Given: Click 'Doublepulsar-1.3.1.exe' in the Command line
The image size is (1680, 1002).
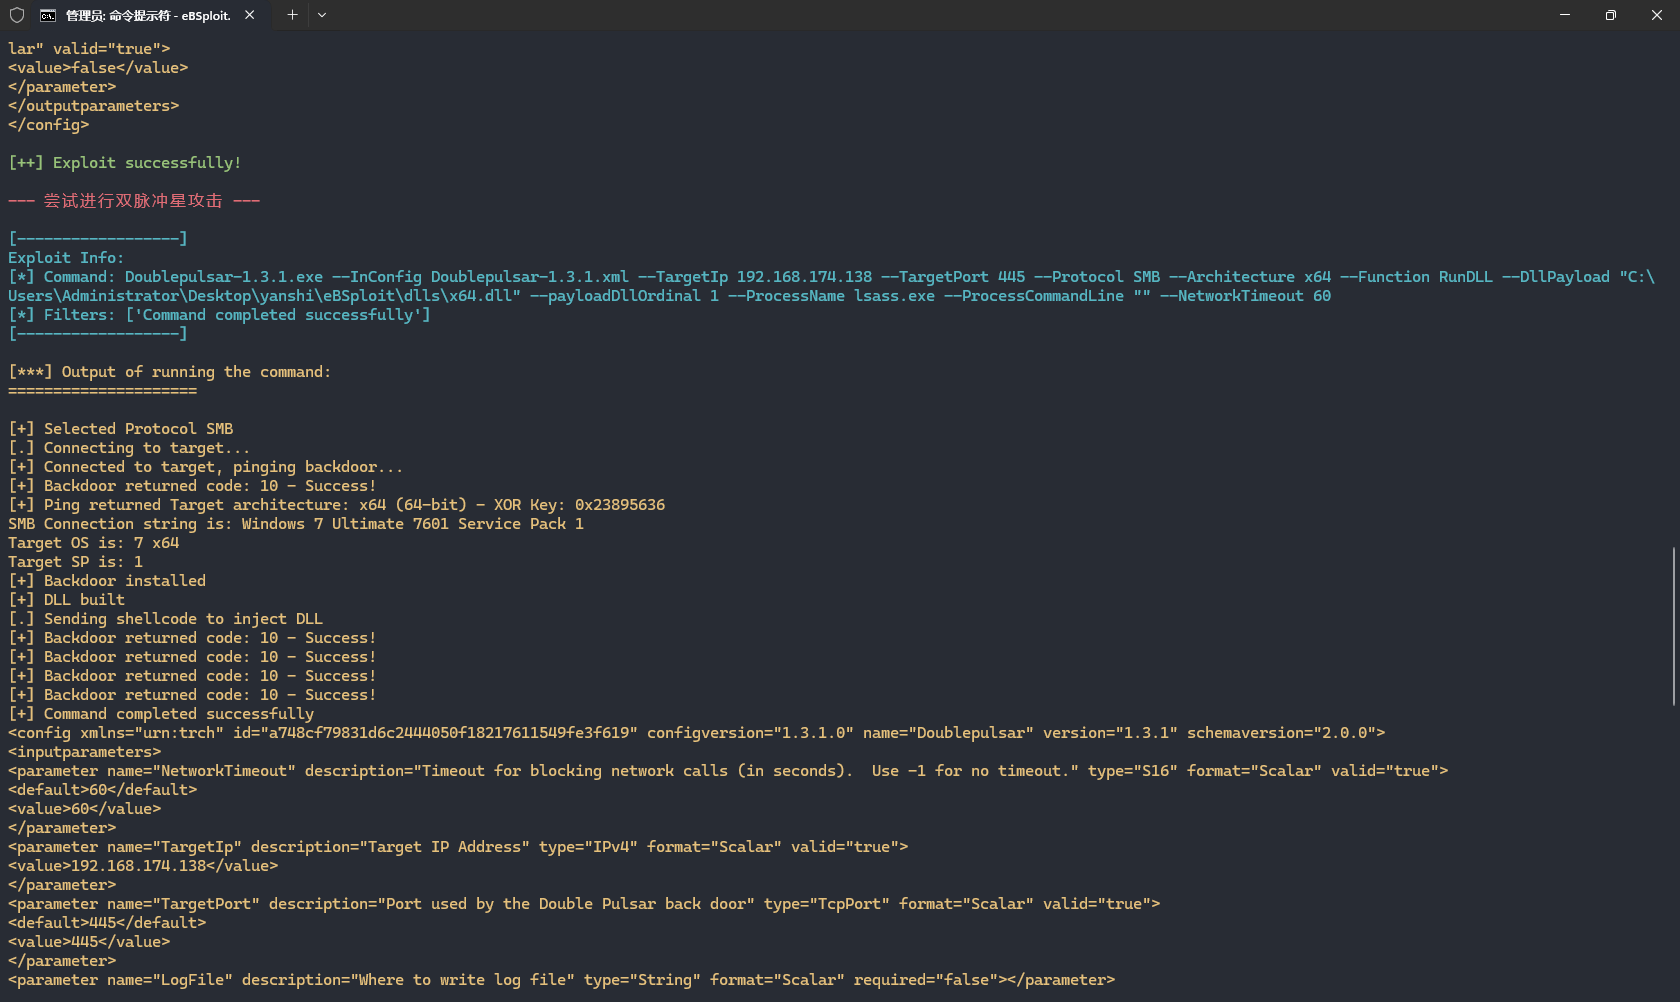Looking at the screenshot, I should 224,277.
